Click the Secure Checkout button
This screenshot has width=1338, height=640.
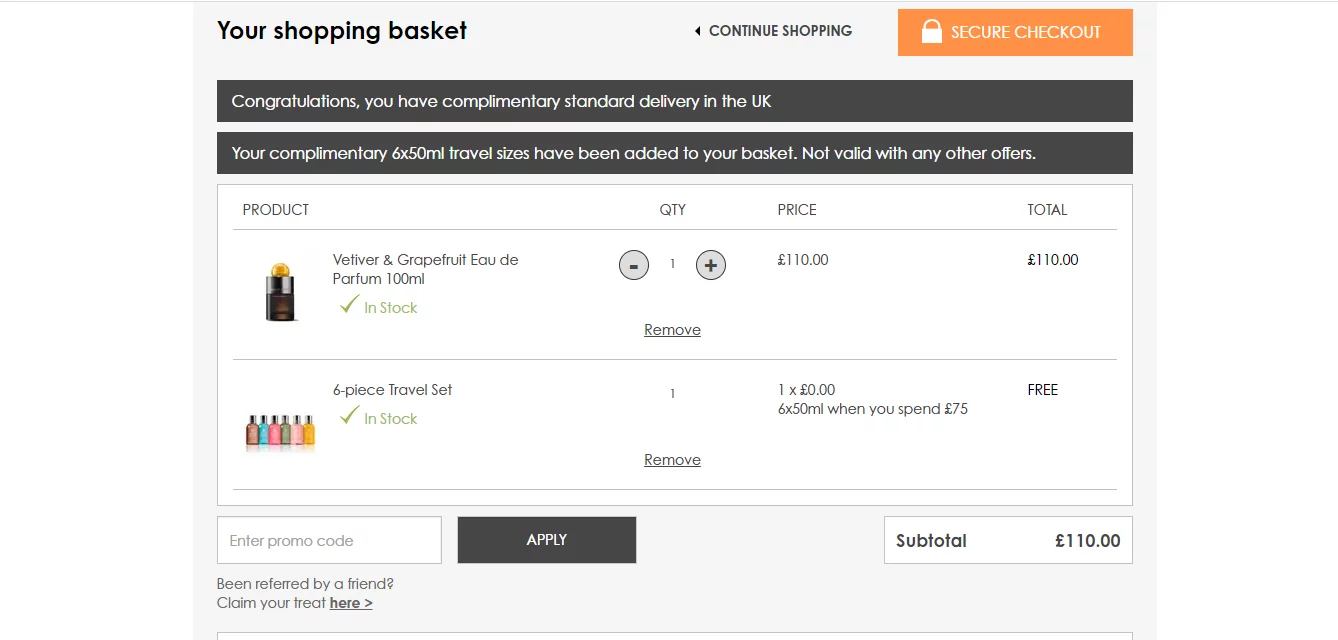coord(1015,32)
